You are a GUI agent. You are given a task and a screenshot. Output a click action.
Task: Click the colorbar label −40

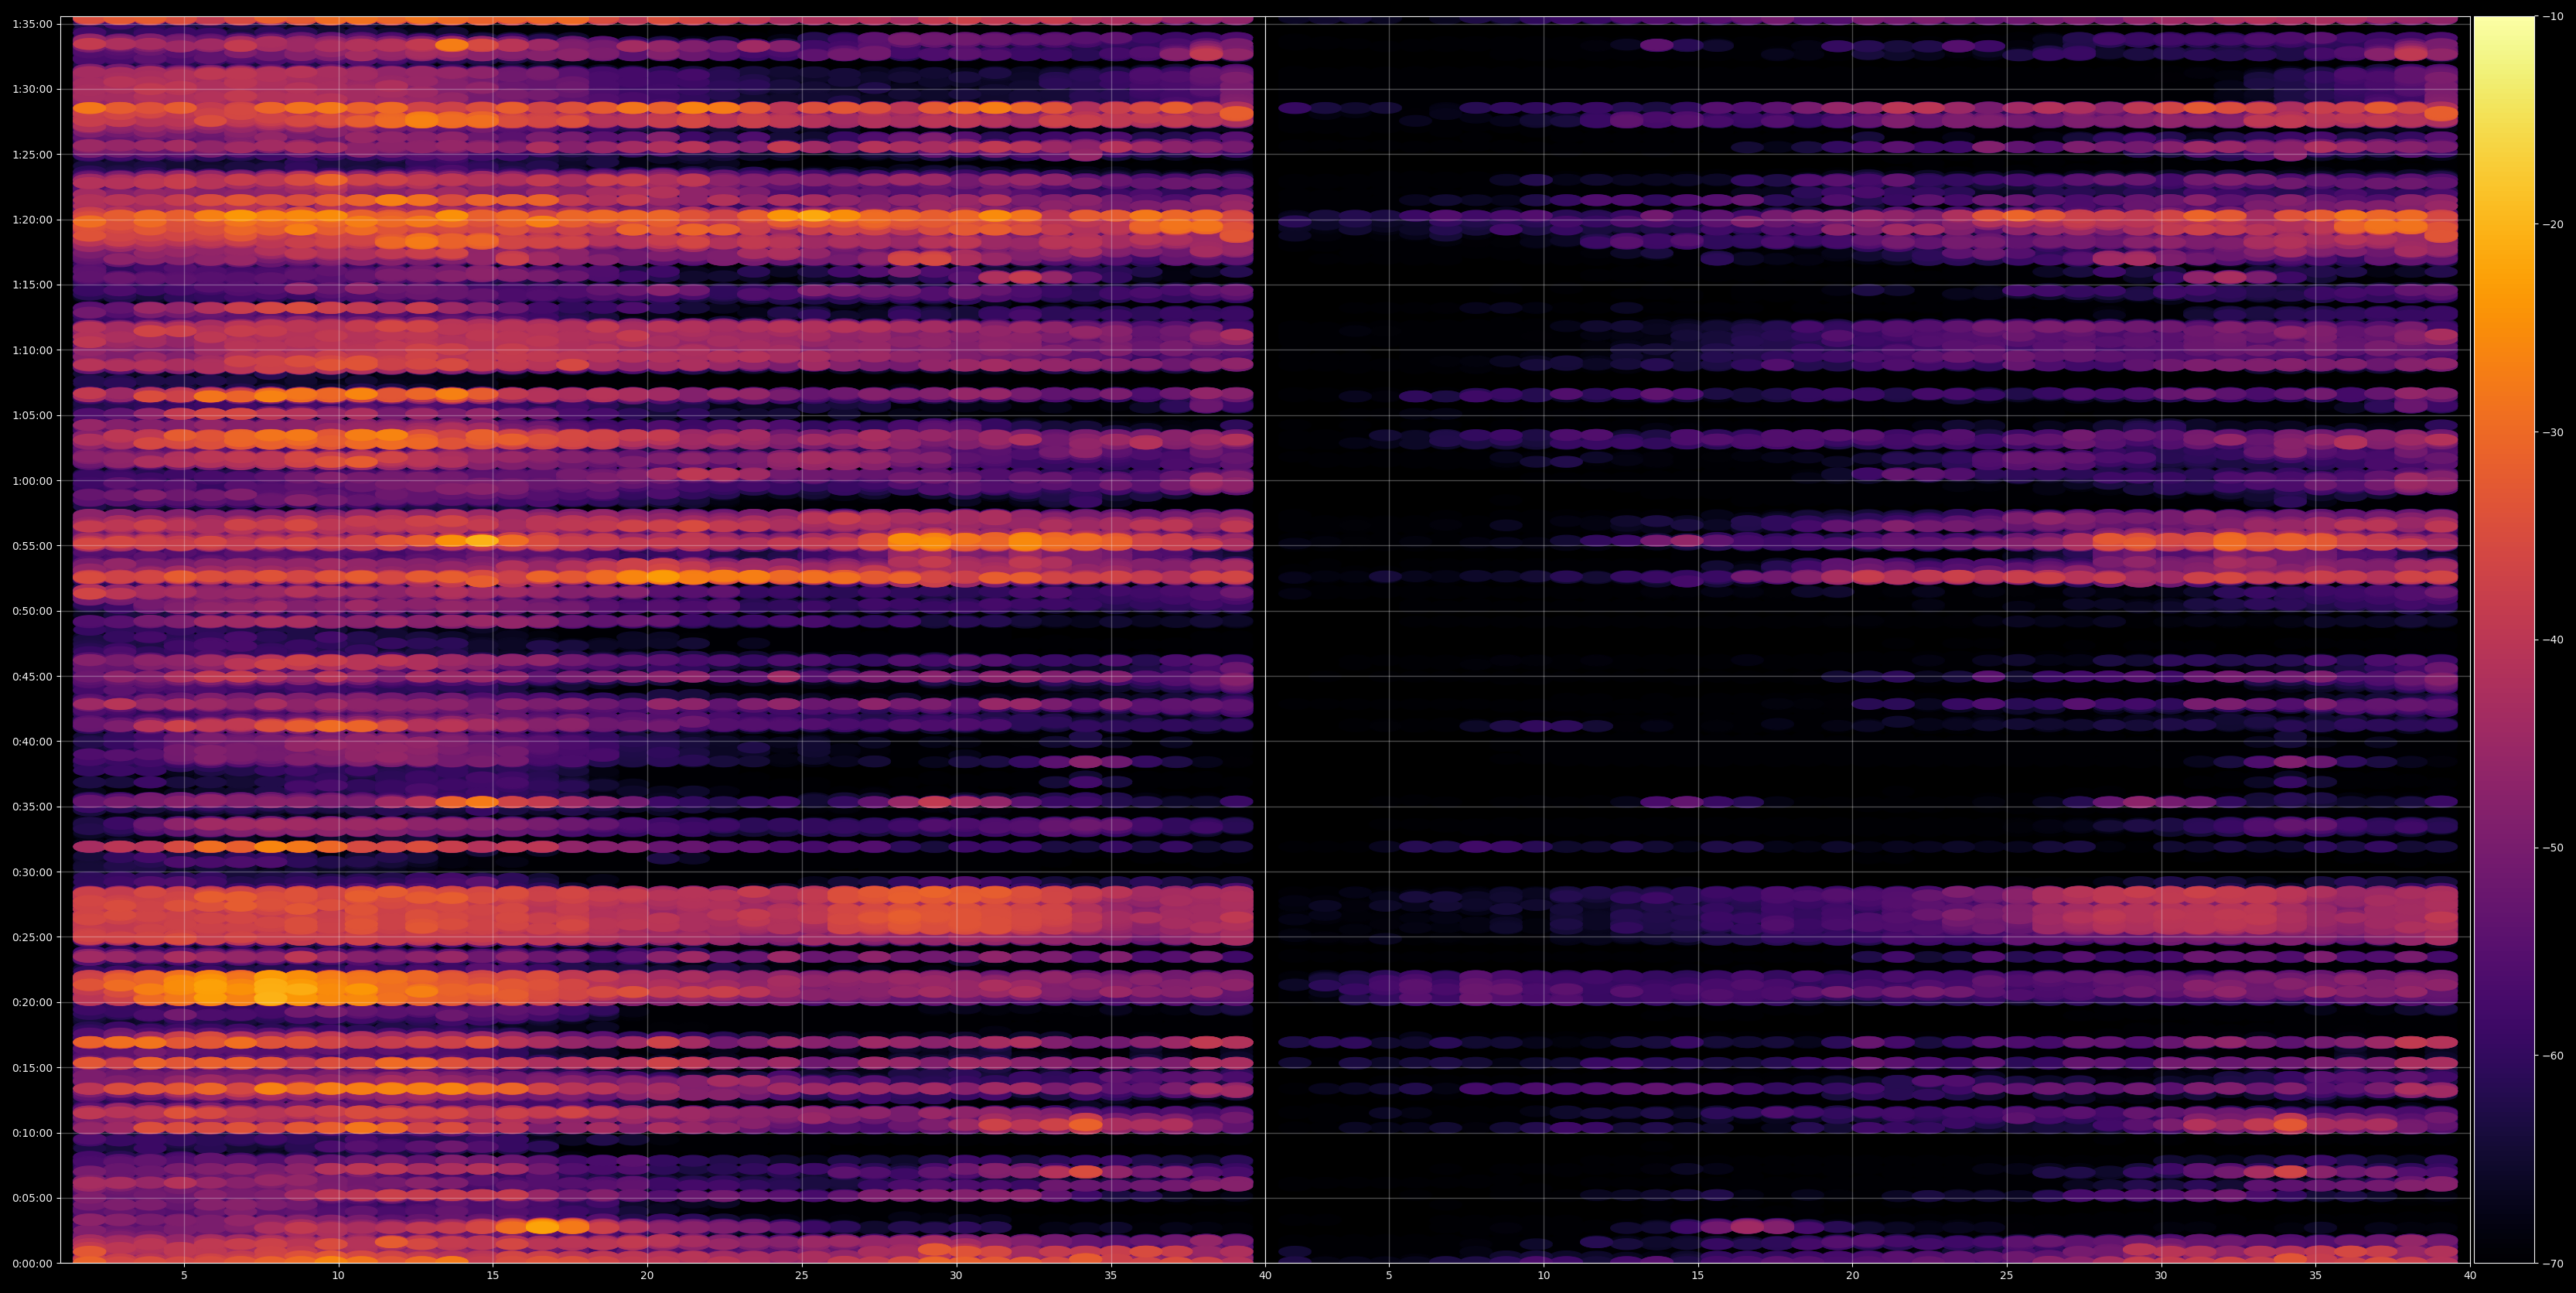tap(2552, 640)
